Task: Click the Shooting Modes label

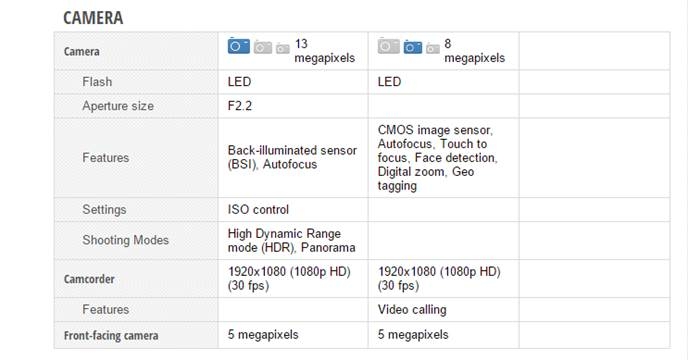Action: click(125, 240)
